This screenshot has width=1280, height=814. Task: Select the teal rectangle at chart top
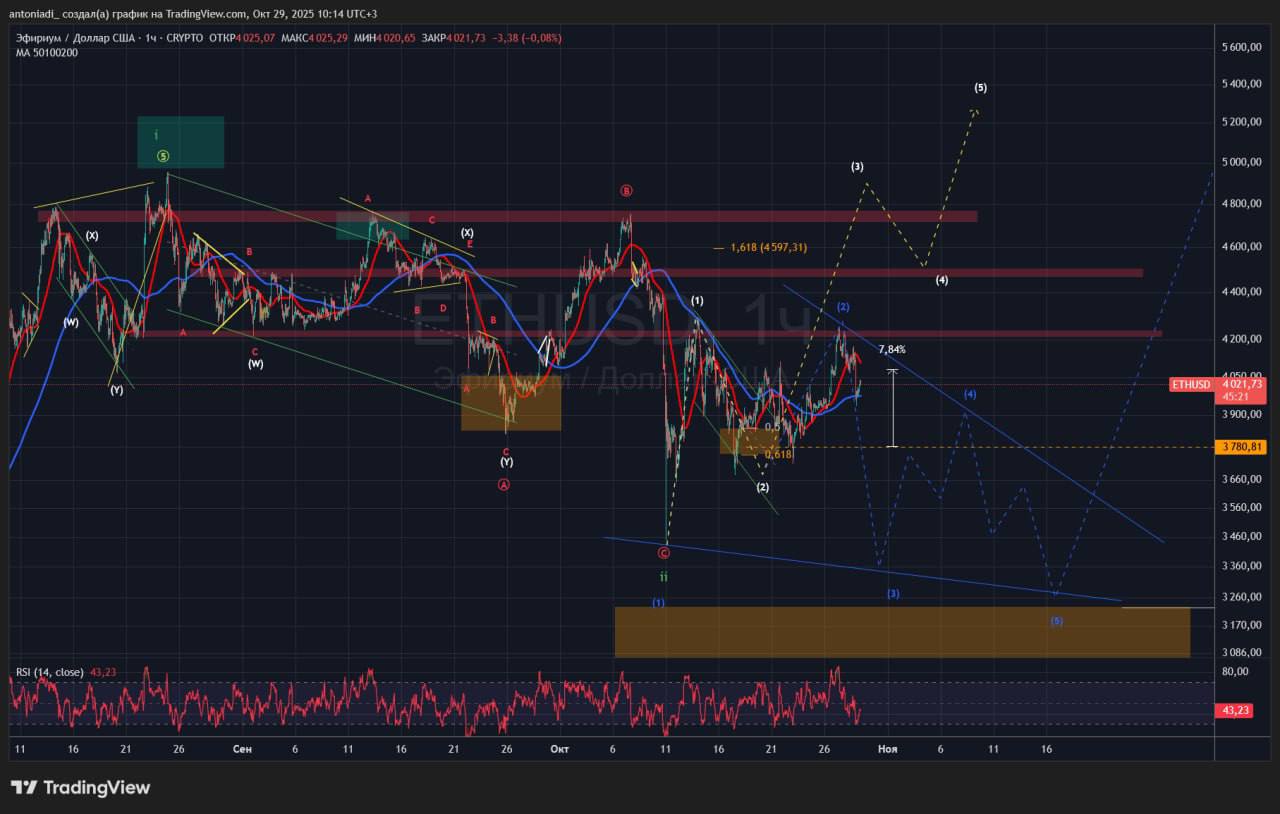pyautogui.click(x=181, y=142)
